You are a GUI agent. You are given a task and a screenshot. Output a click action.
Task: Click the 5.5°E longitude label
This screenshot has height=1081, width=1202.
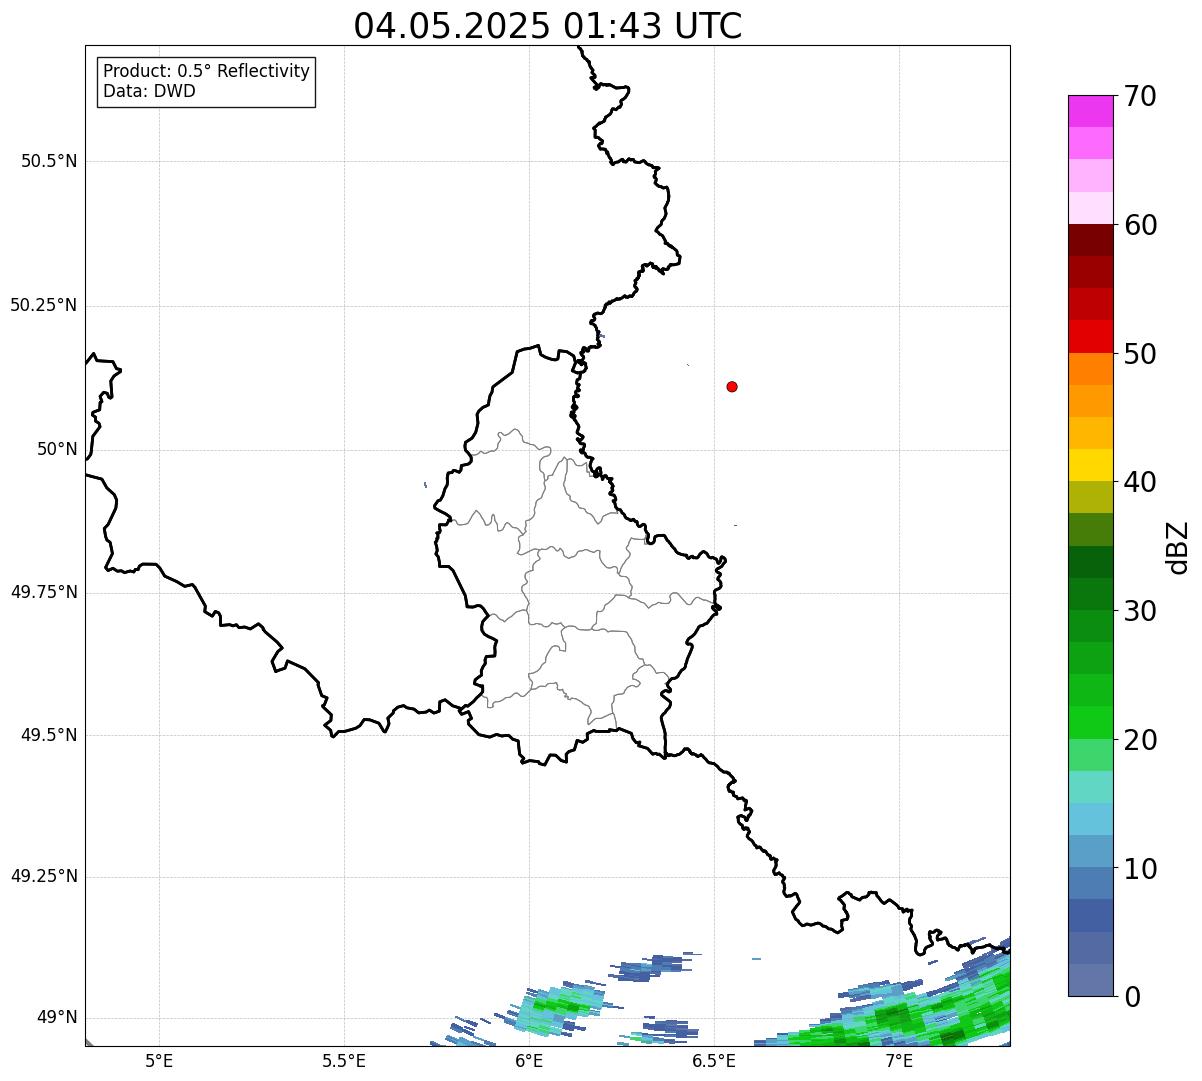(x=344, y=1060)
